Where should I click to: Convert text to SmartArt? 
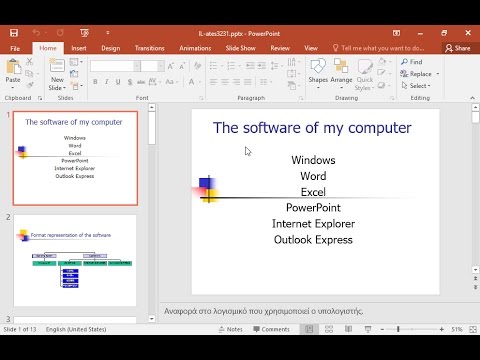[293, 85]
